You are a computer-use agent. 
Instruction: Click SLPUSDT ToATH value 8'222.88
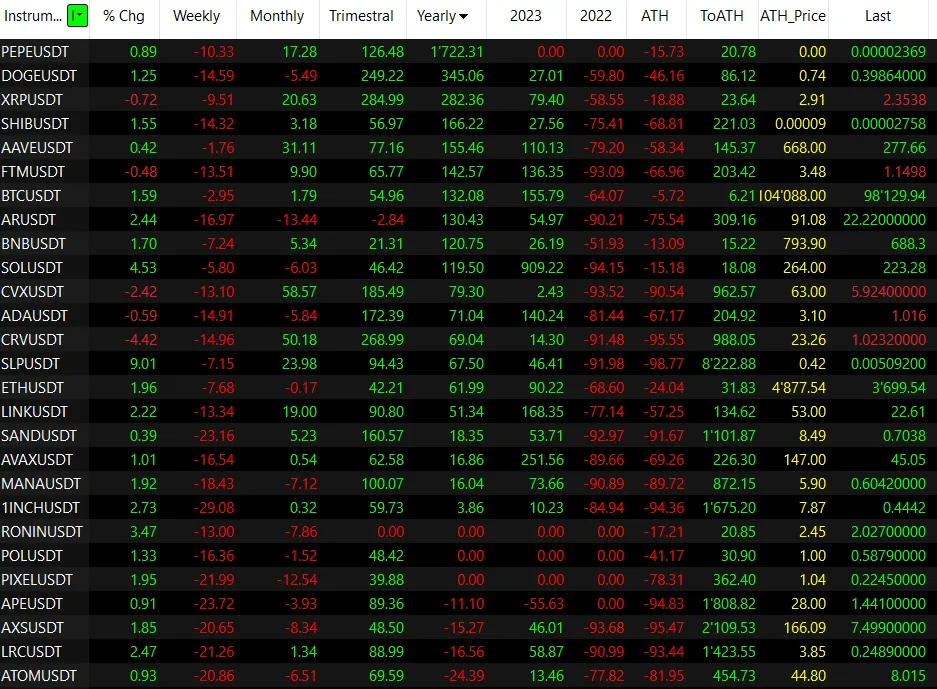pos(729,363)
